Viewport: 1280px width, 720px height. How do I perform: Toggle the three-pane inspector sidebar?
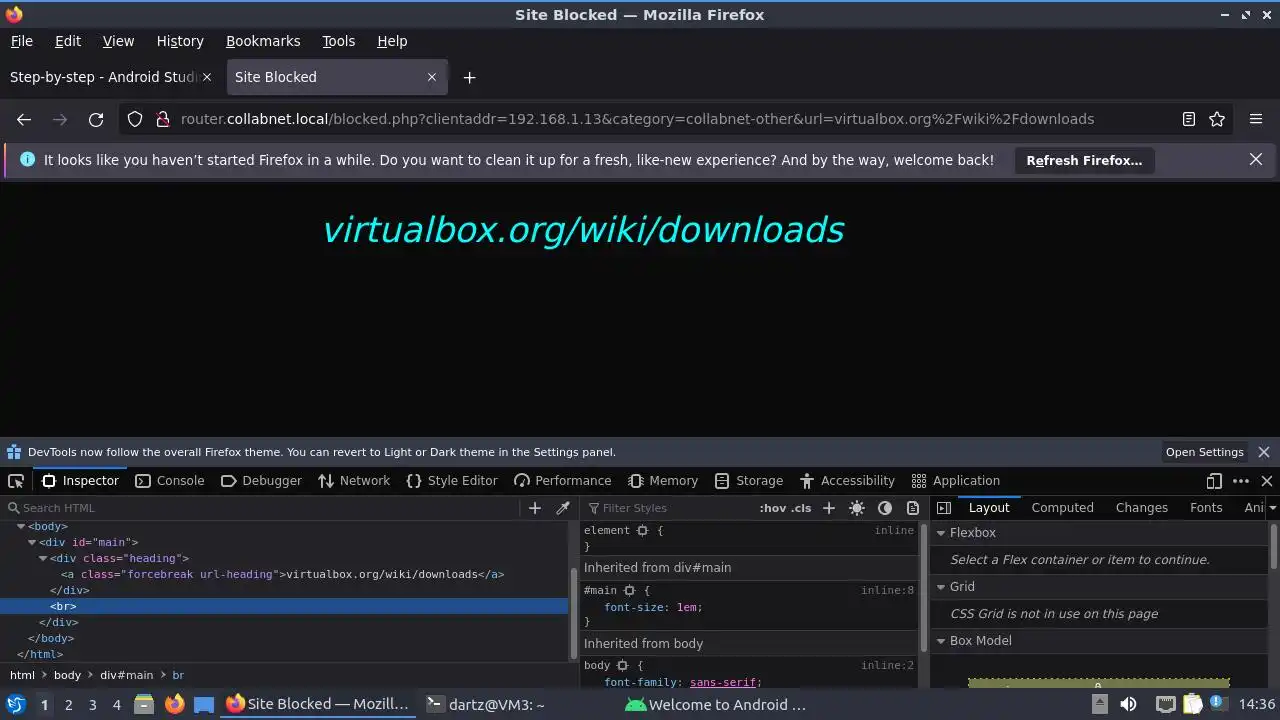click(x=943, y=508)
